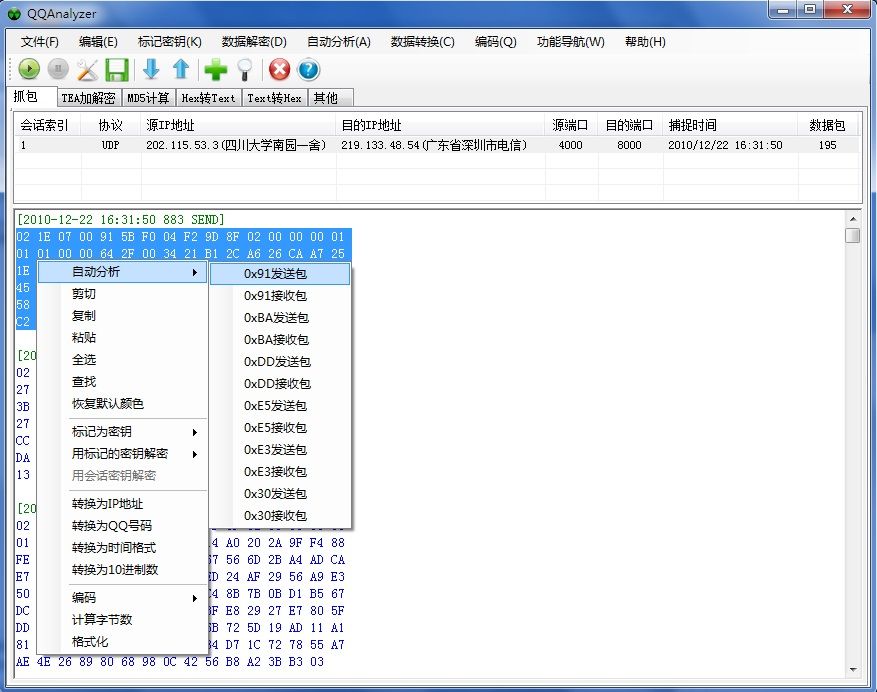Open the 文件(F) menu

[40, 42]
